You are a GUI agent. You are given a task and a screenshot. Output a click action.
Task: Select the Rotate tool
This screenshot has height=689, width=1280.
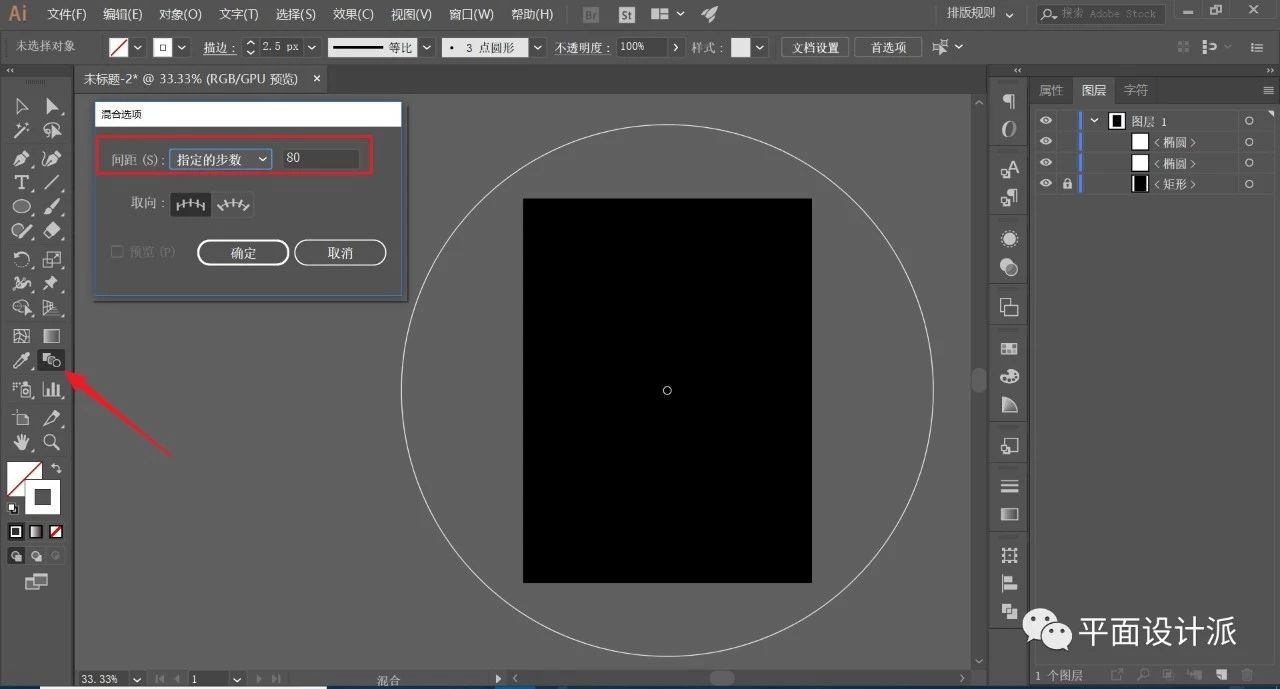click(x=21, y=260)
